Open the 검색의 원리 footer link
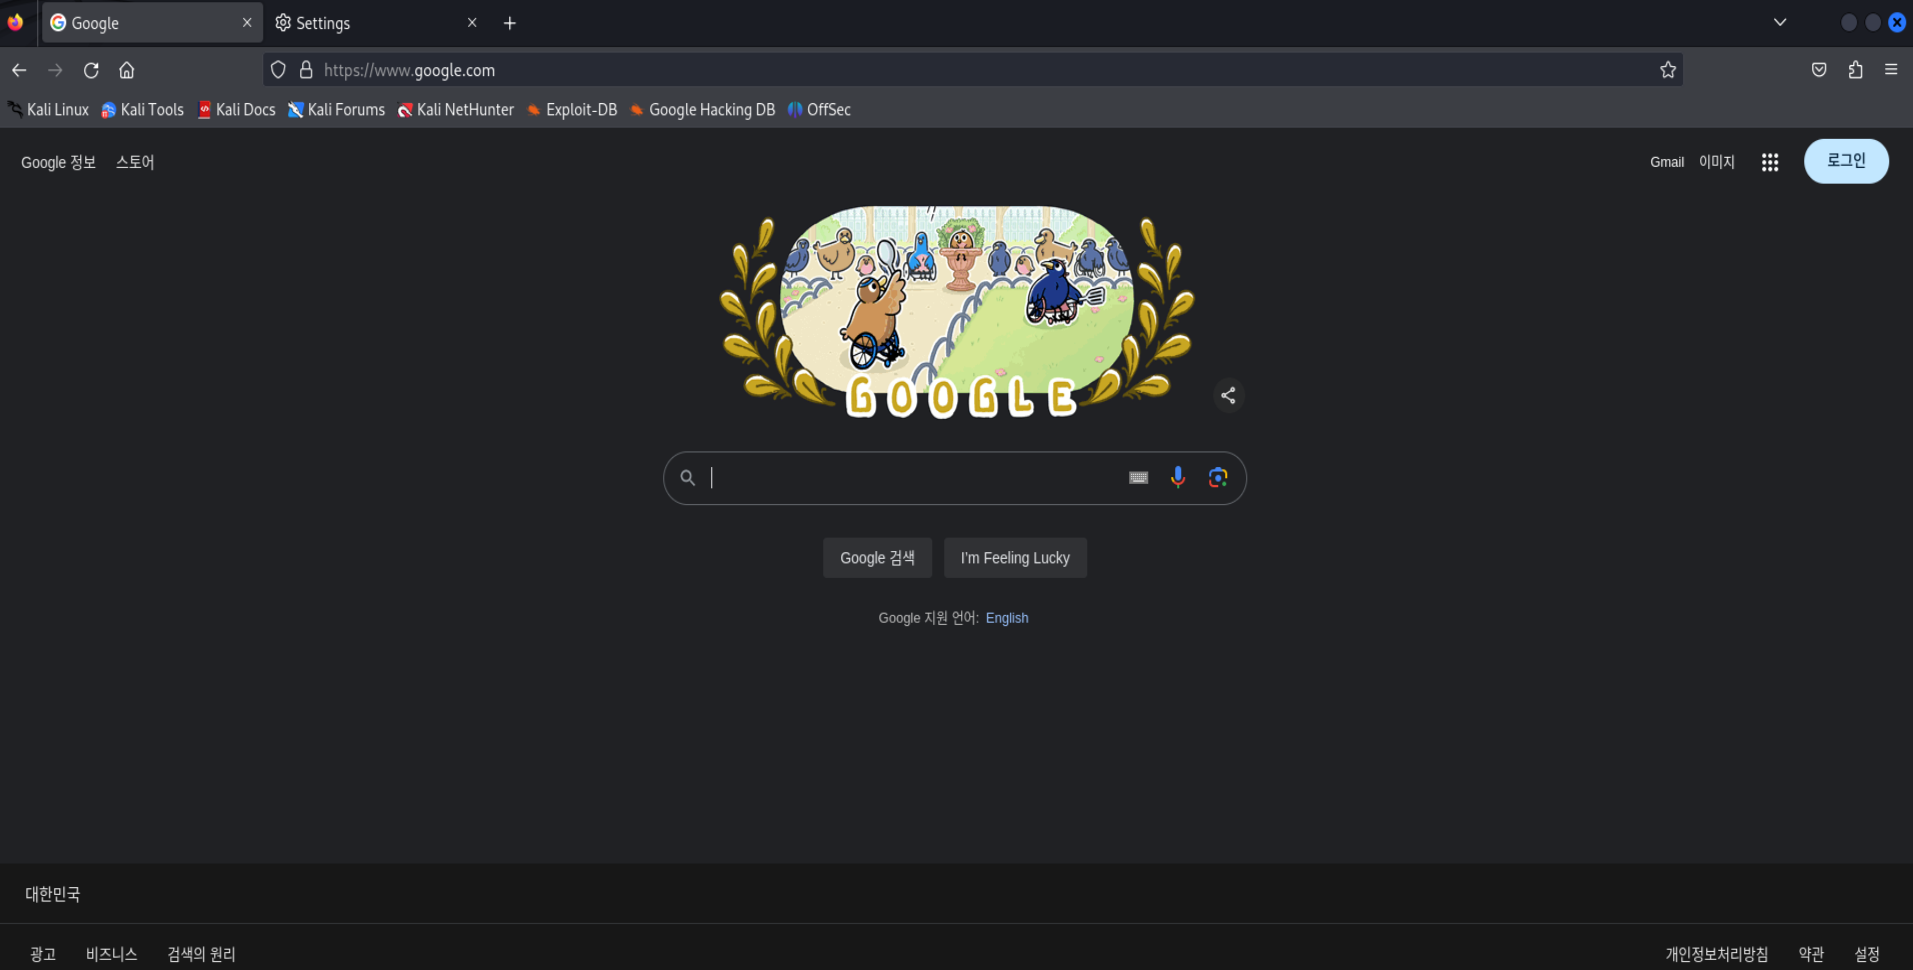The width and height of the screenshot is (1913, 970). pyautogui.click(x=201, y=954)
